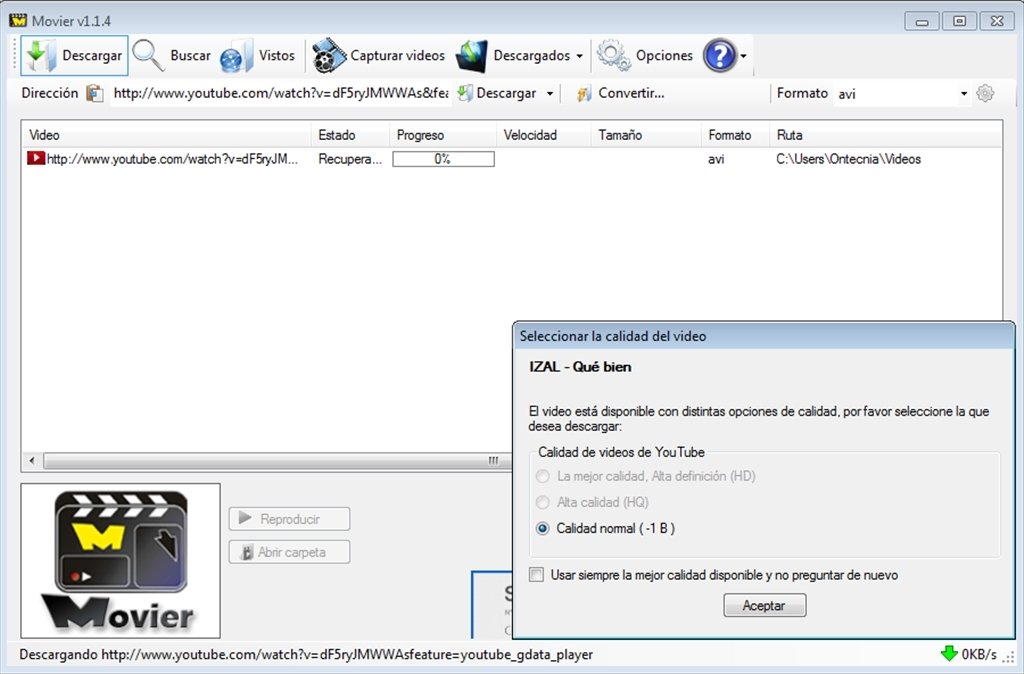
Task: Click the IZAL - Qué bien video title
Action: (x=580, y=367)
